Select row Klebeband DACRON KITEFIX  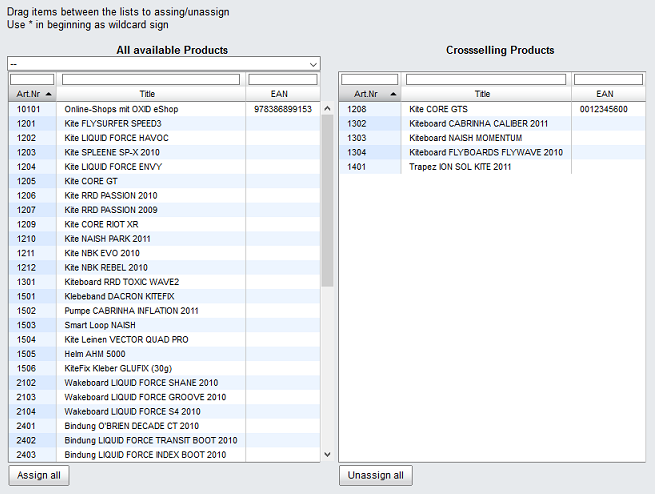pos(164,296)
